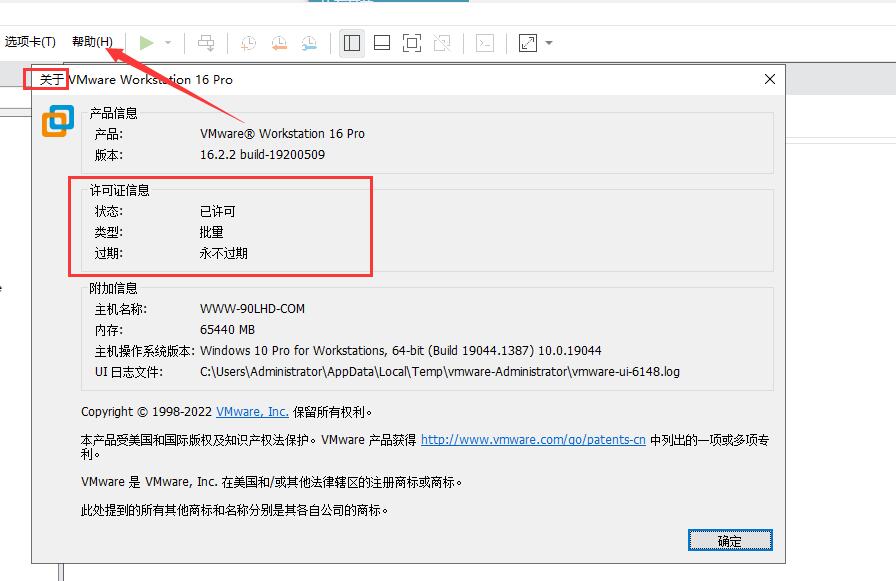This screenshot has width=896, height=581.
Task: Click the stretch guest display icon
Action: click(528, 43)
